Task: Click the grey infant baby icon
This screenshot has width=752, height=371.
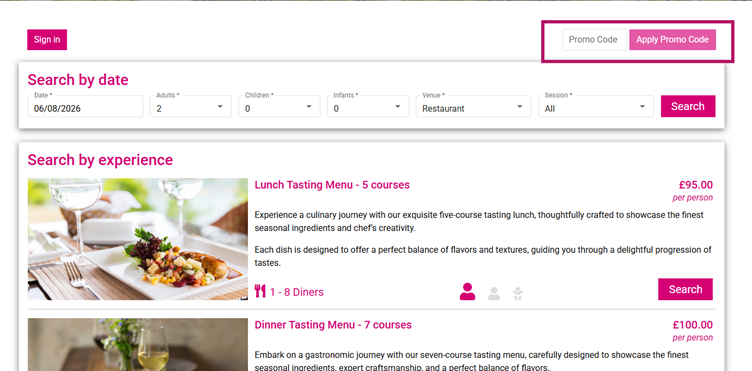Action: [x=517, y=293]
